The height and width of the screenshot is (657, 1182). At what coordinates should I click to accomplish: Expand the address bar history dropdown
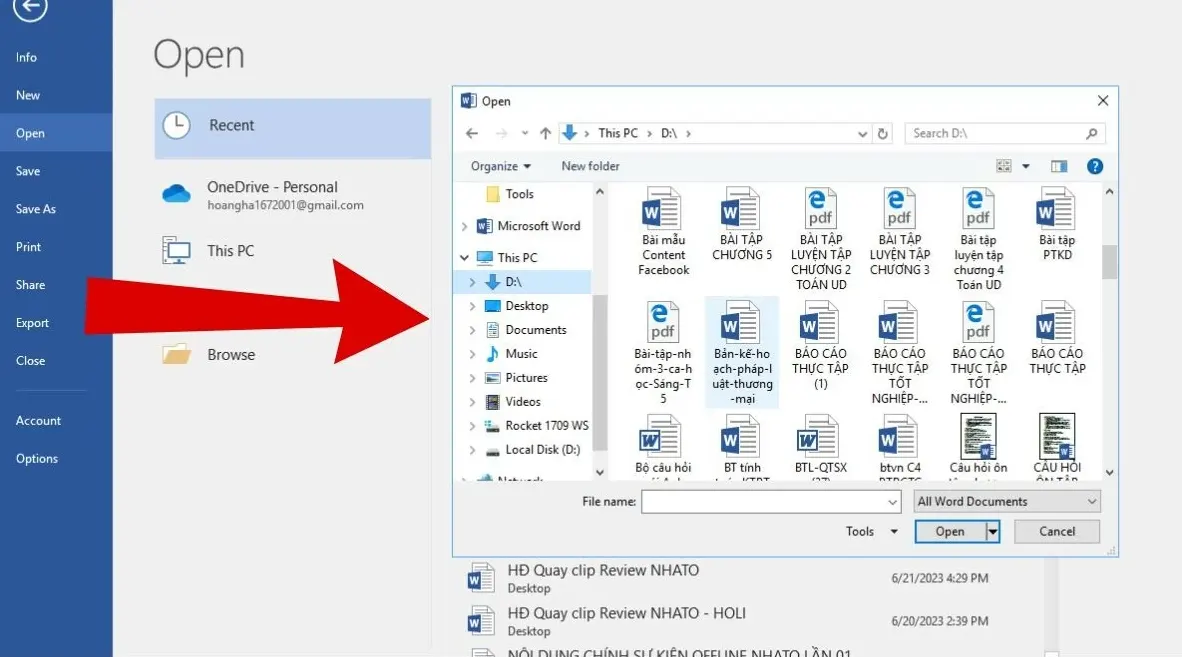point(862,134)
